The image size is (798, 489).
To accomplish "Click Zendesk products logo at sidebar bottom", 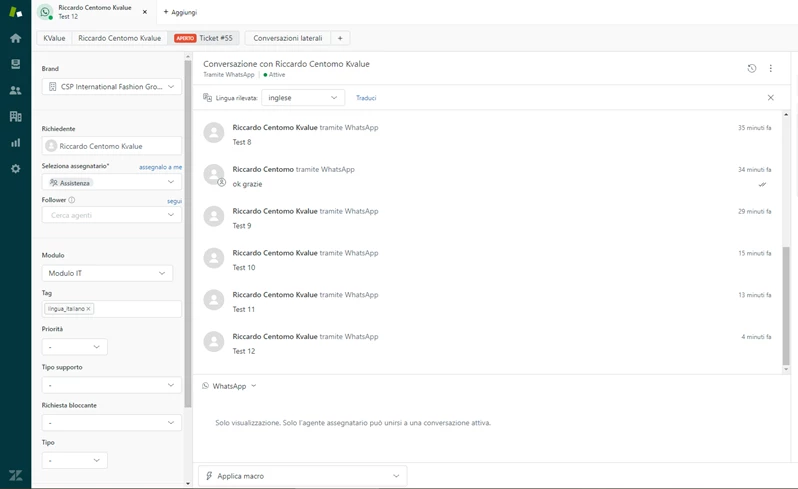I will pyautogui.click(x=15, y=475).
